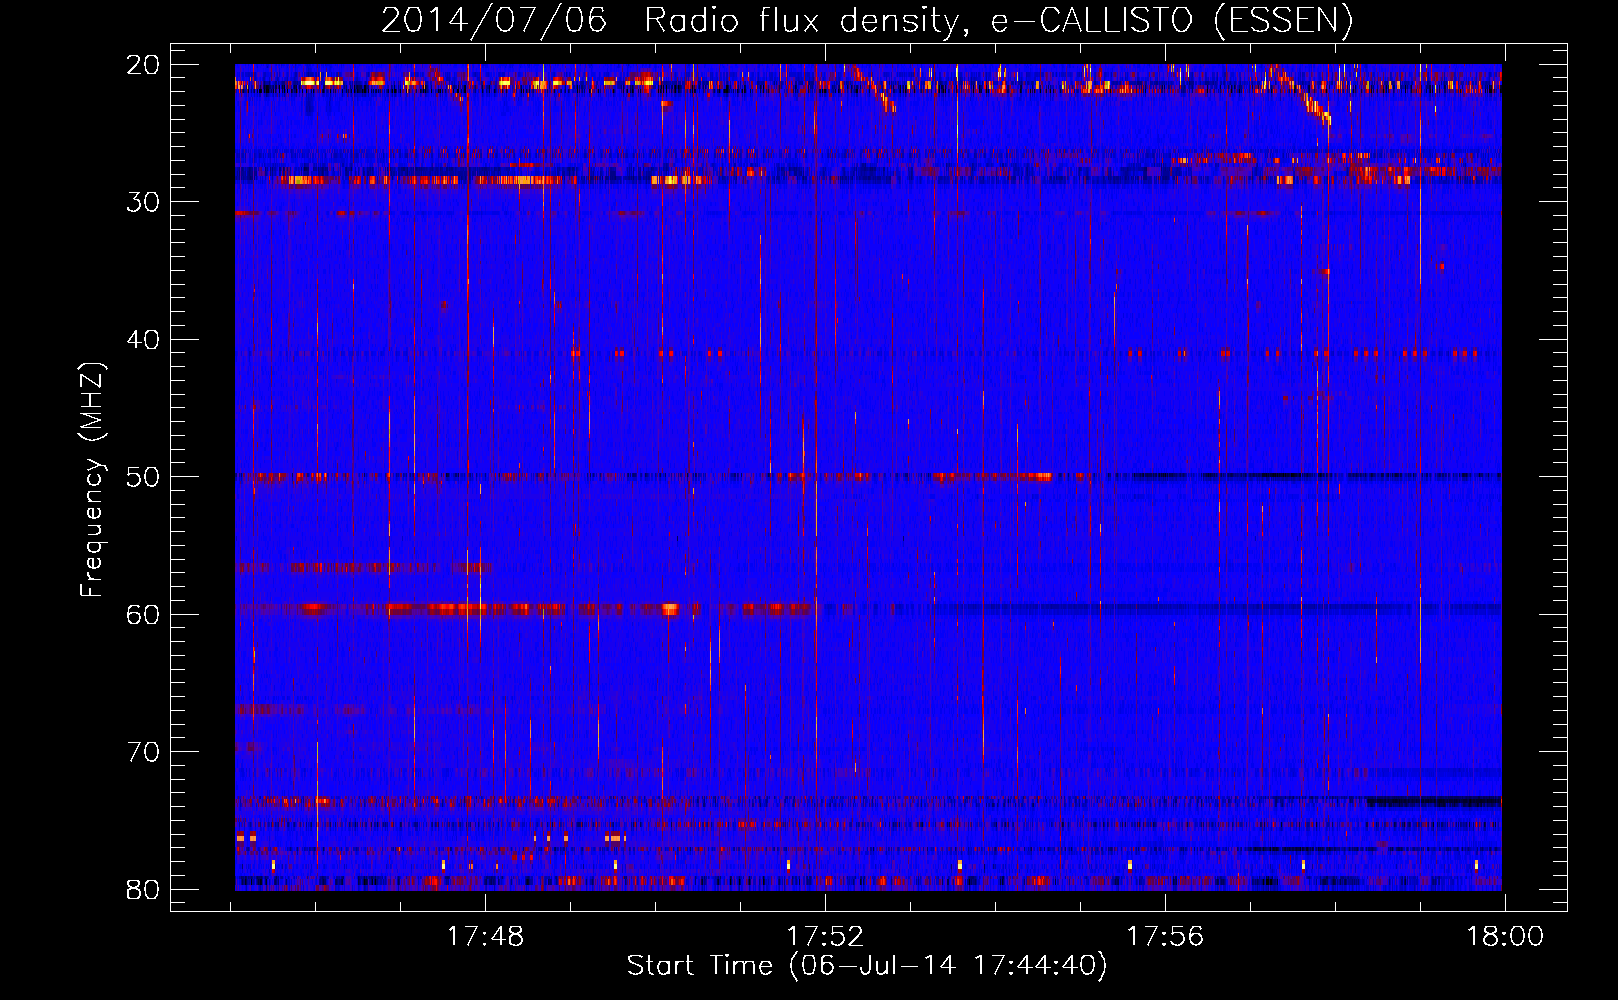The image size is (1618, 1000).
Task: Select the 18:00 time tick label
Action: click(1505, 937)
